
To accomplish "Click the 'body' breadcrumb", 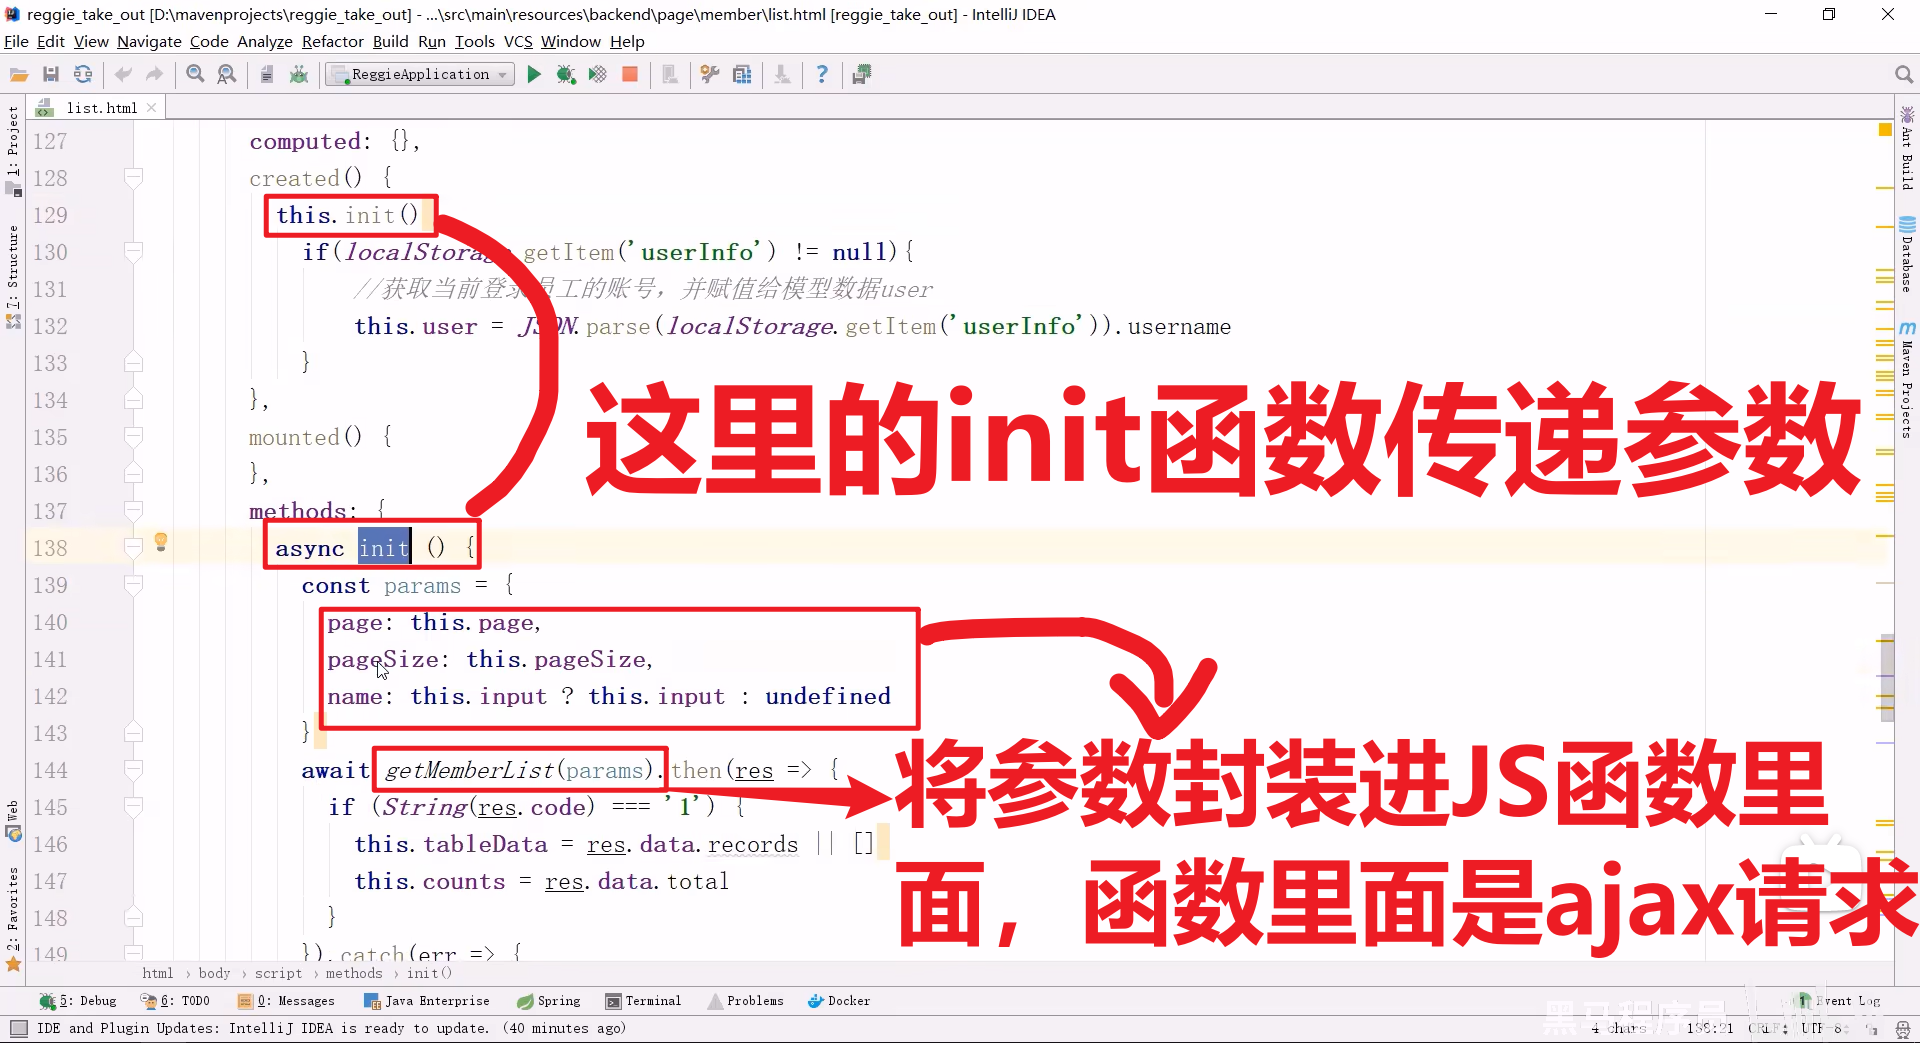I will click(x=214, y=974).
